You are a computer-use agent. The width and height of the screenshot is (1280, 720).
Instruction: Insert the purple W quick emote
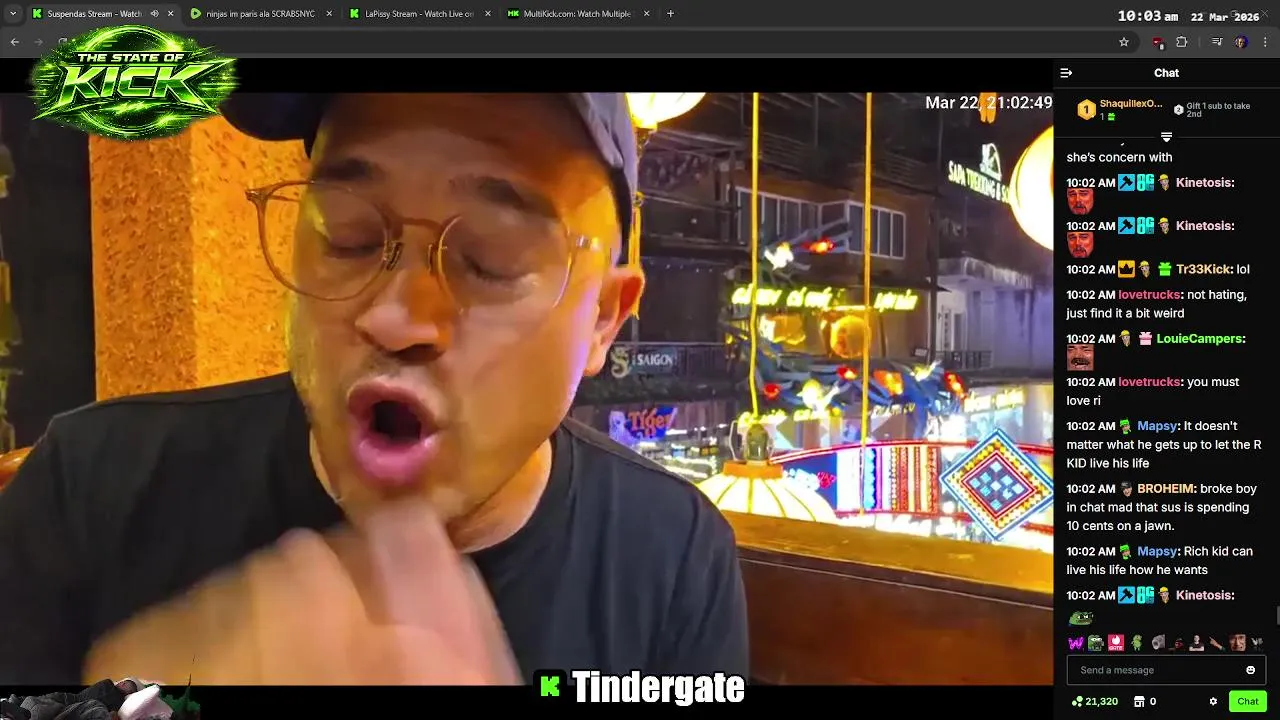tap(1076, 643)
